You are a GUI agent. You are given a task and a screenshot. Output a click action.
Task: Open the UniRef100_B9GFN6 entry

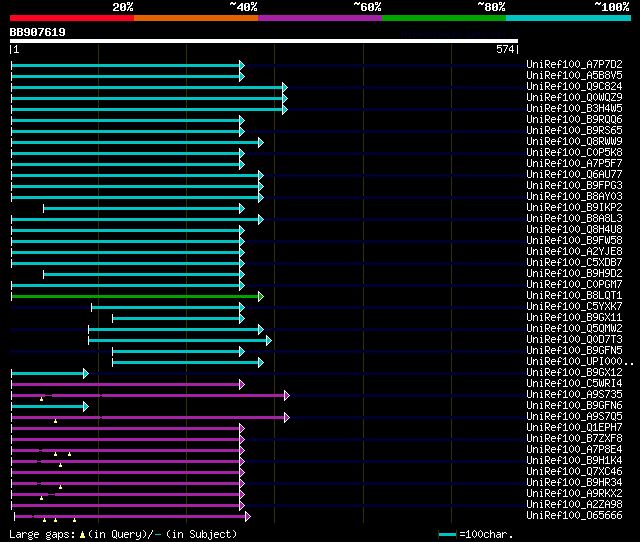tap(574, 406)
